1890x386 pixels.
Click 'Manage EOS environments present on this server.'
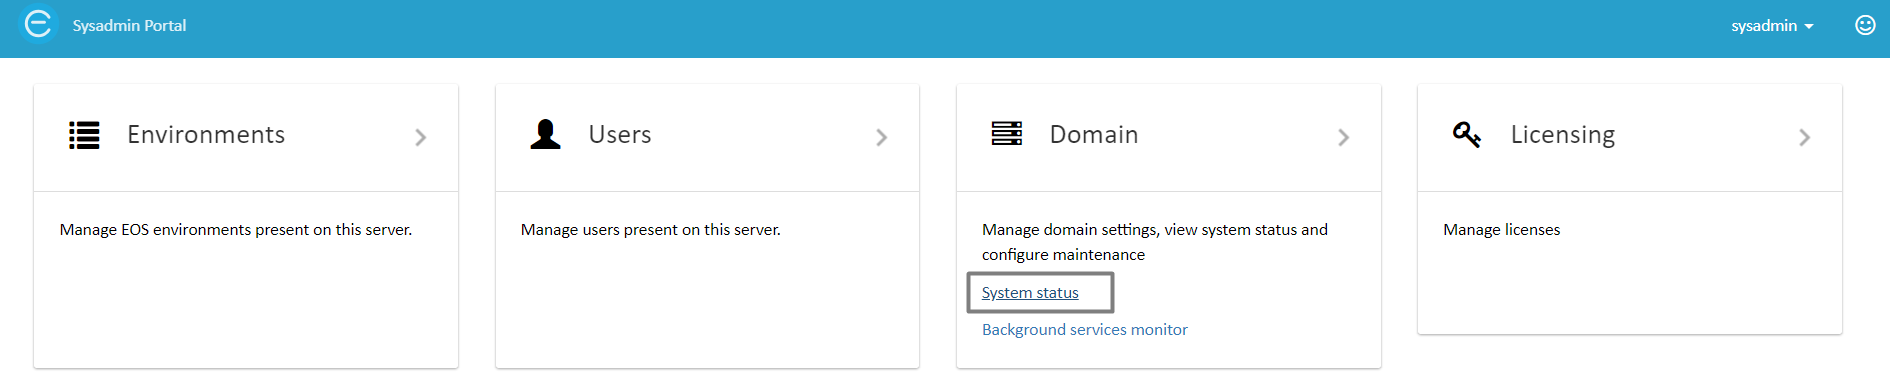point(236,230)
